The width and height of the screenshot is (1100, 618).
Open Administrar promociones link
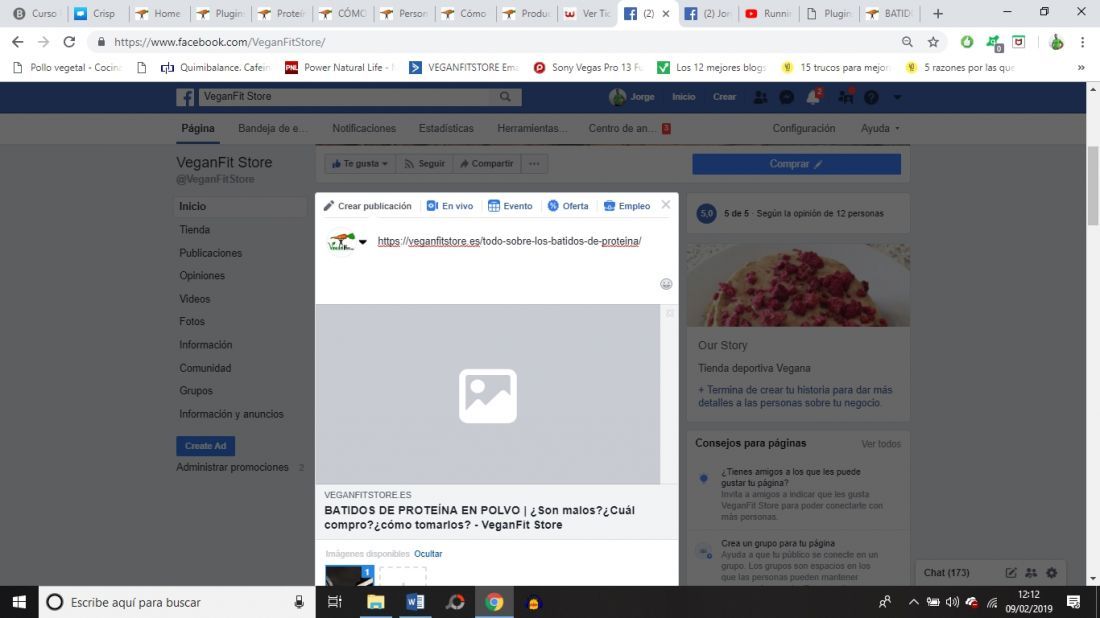[x=232, y=467]
